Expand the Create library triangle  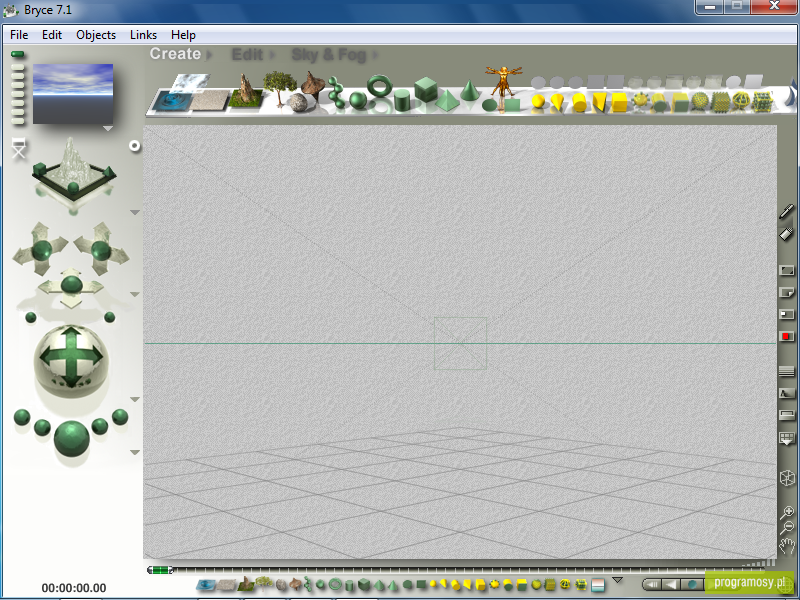coord(209,55)
